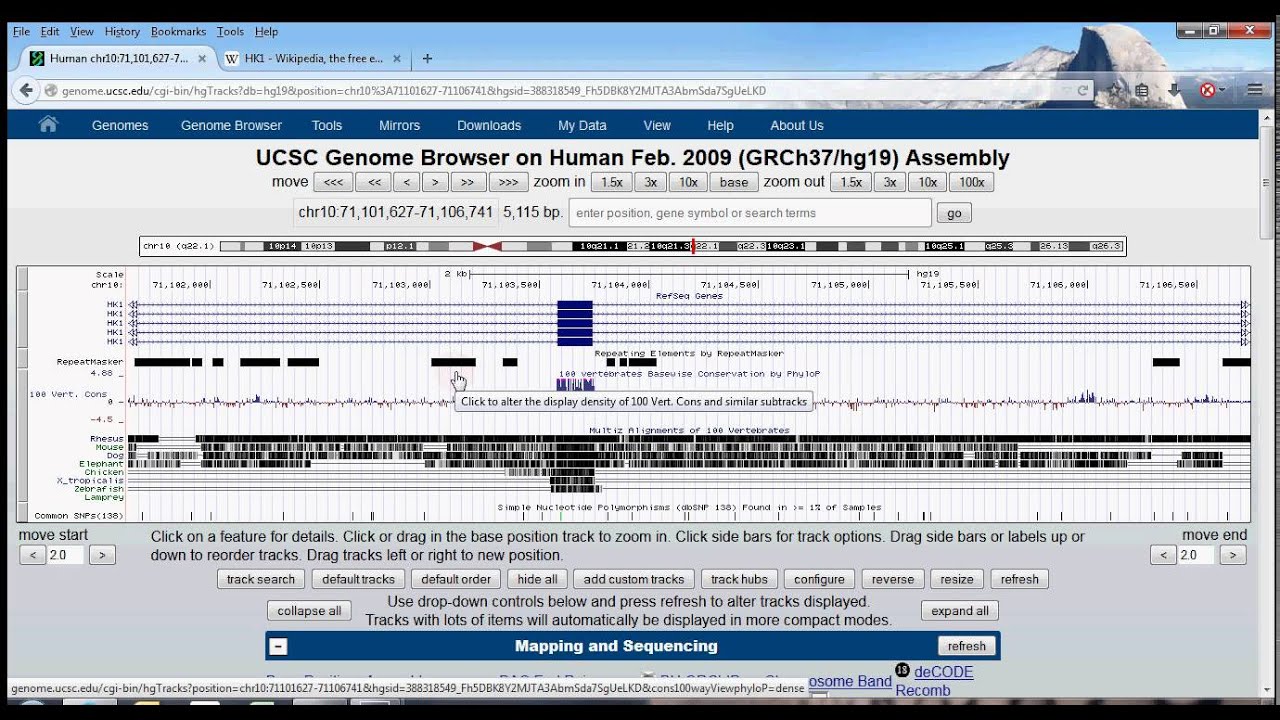1280x720 pixels.
Task: Zoom out 1.5x
Action: click(851, 182)
